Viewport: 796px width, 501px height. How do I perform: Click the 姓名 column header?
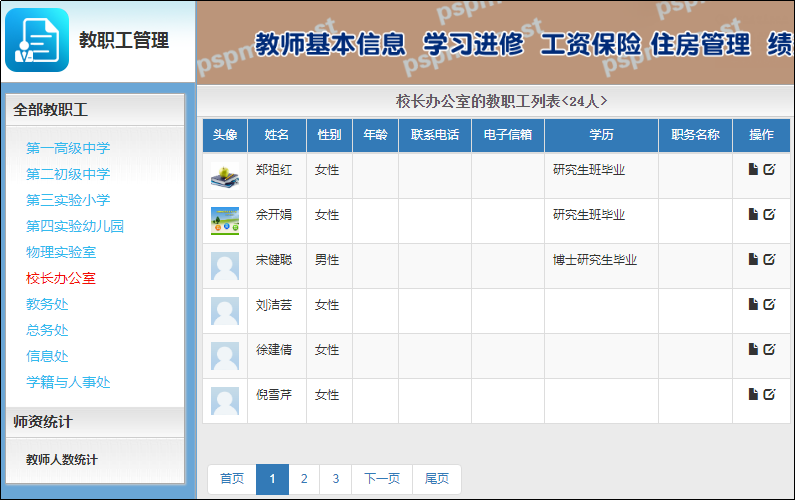tap(277, 135)
